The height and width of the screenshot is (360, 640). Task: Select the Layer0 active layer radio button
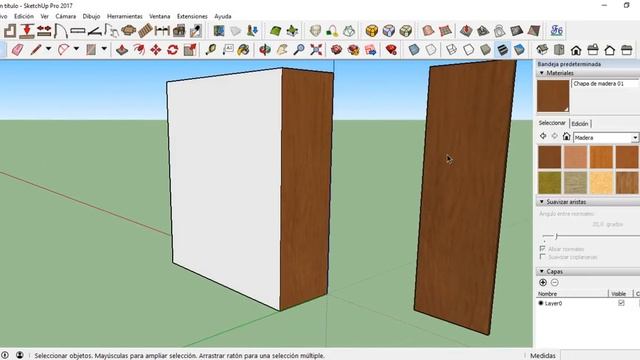(541, 303)
